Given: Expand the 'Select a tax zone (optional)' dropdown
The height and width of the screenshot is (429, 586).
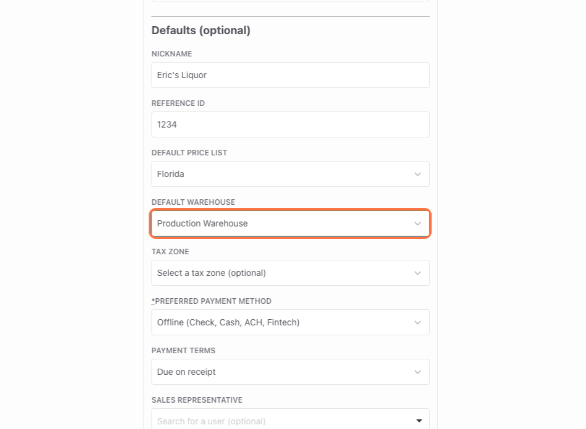Looking at the screenshot, I should 290,273.
